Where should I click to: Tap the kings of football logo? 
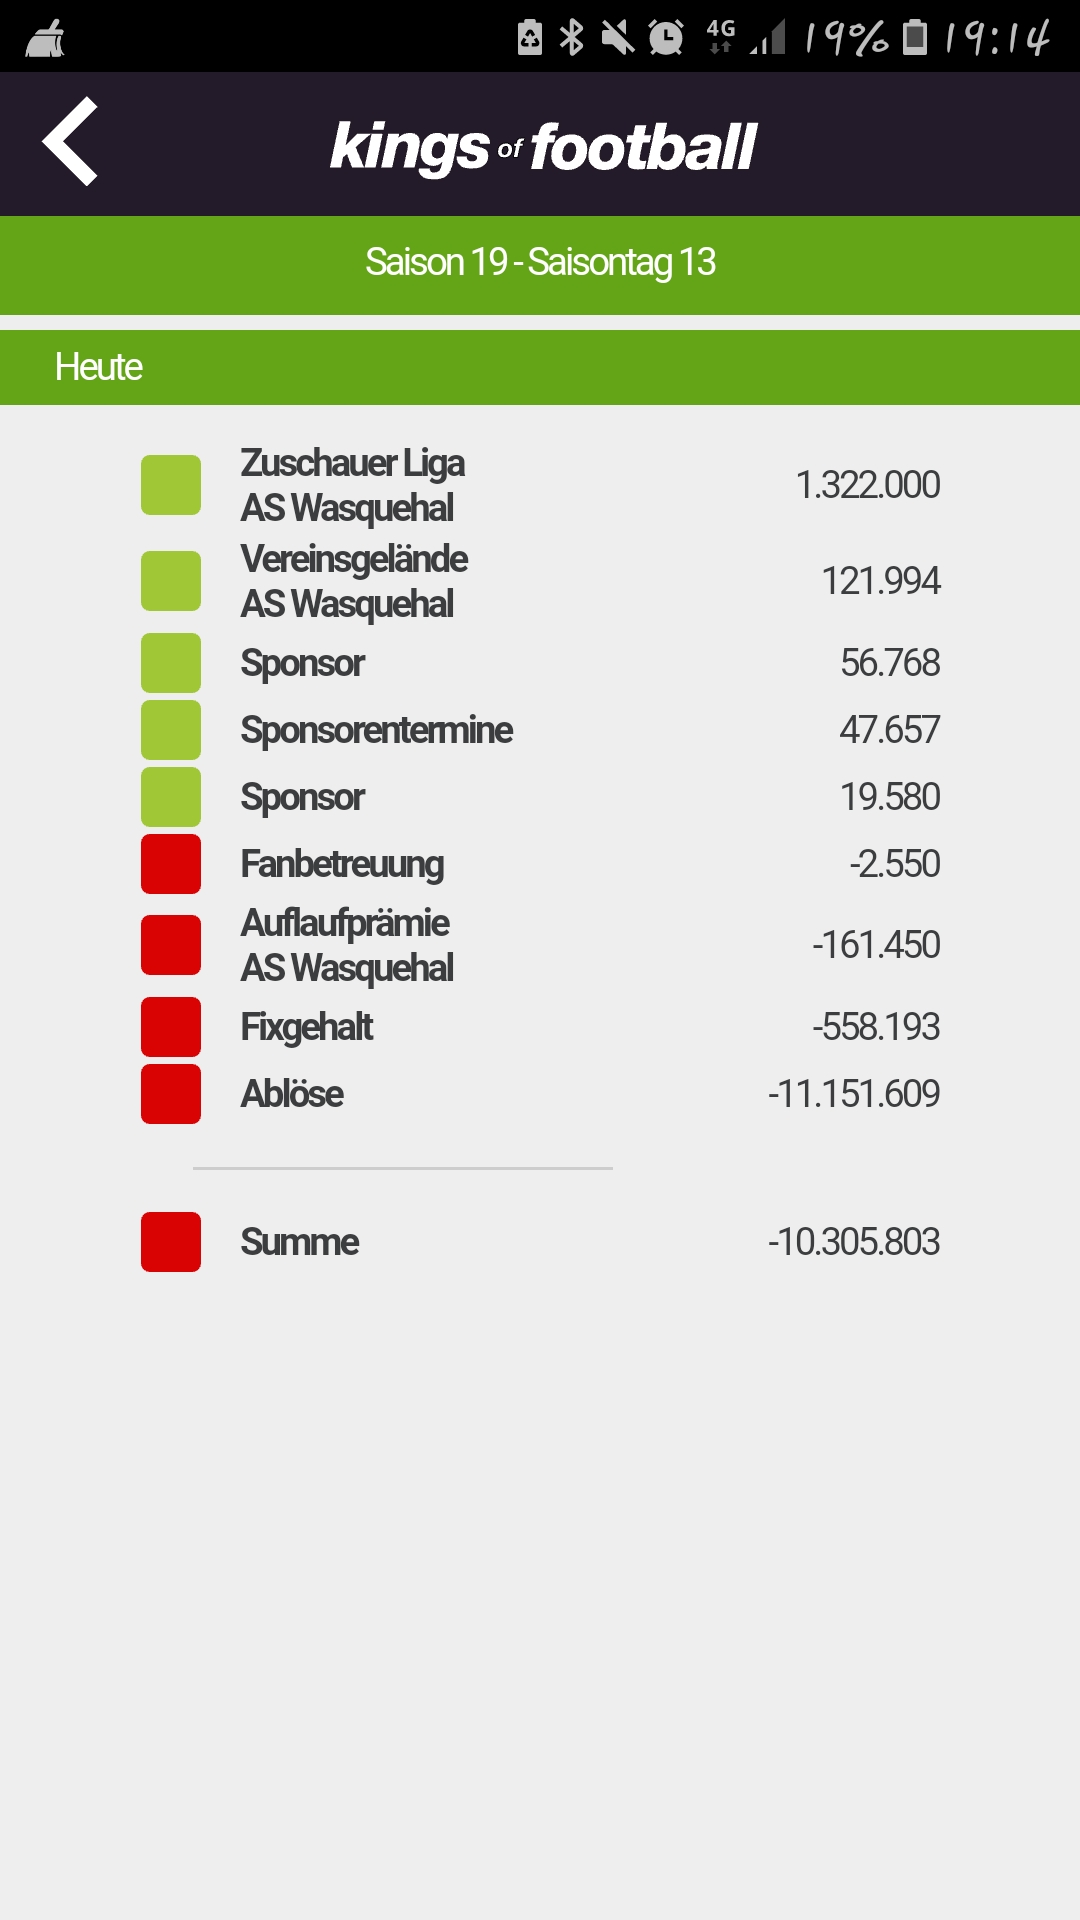click(543, 147)
